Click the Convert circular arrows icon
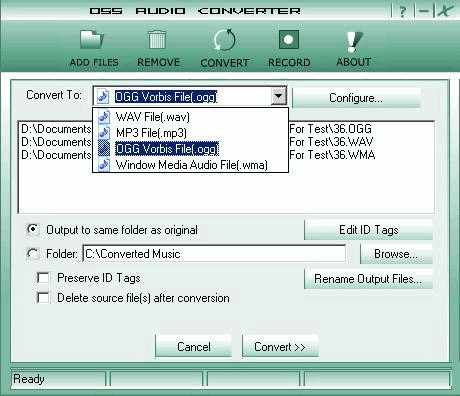Viewport: 460px width, 396px height. coord(224,40)
